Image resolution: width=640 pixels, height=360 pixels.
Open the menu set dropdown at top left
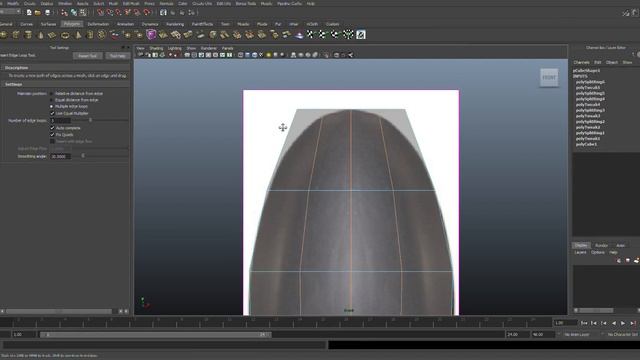10,11
